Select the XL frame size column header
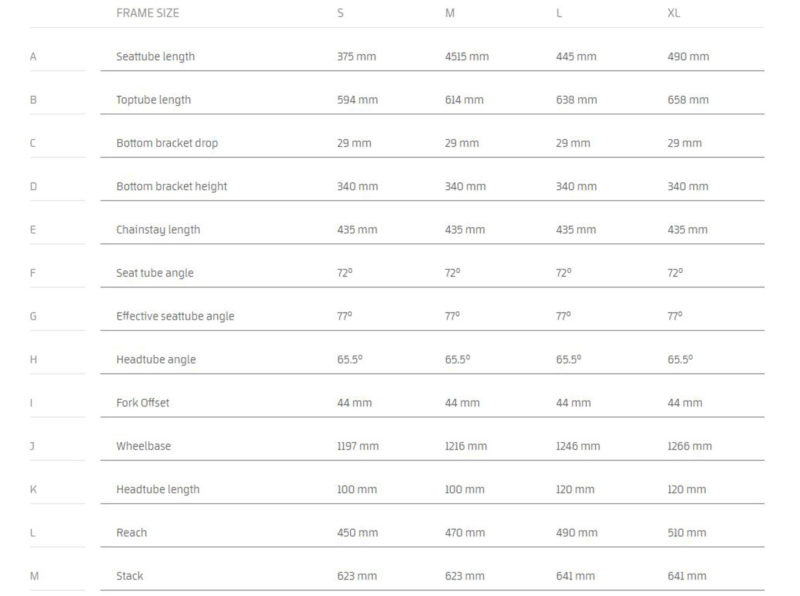Image resolution: width=800 pixels, height=596 pixels. (674, 14)
